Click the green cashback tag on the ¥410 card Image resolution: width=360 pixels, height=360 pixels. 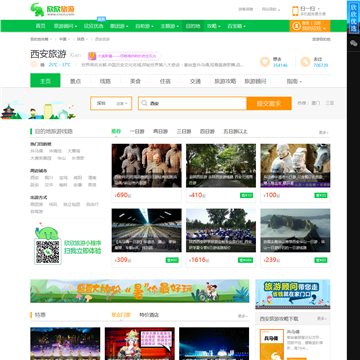coord(246,195)
